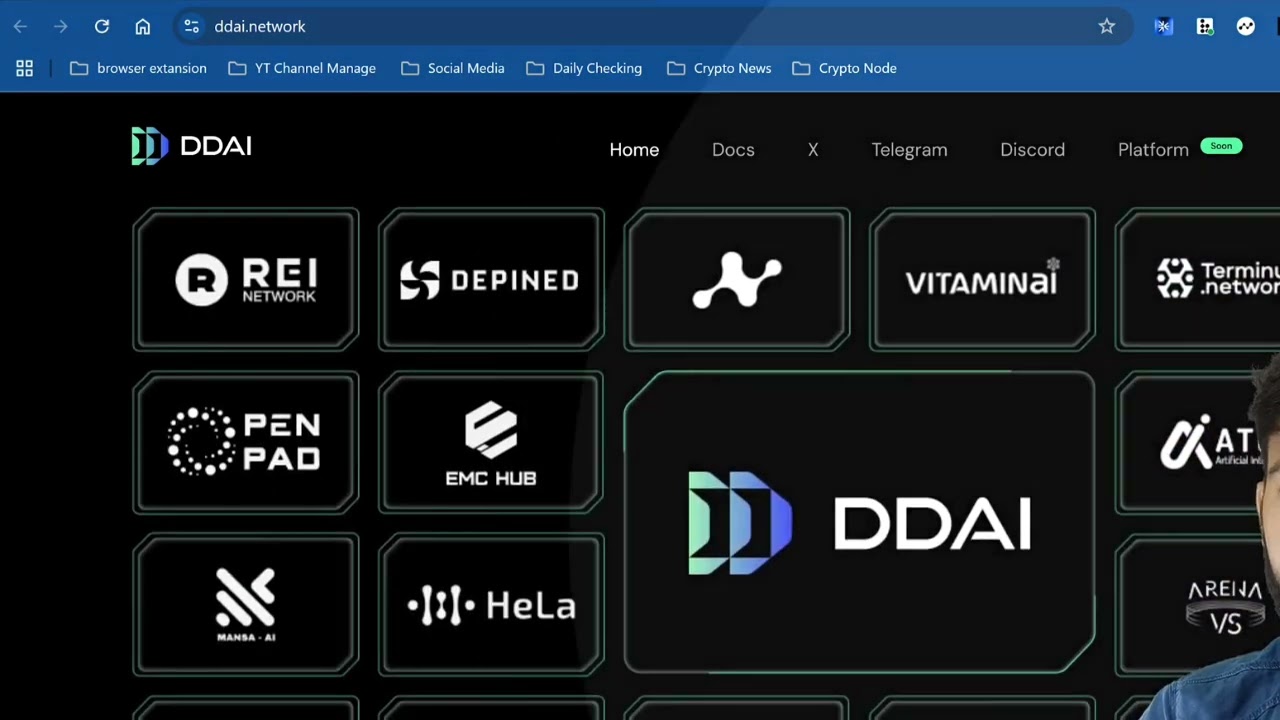Open the apps grid in bookmarks bar
Viewport: 1280px width, 720px height.
click(x=25, y=68)
